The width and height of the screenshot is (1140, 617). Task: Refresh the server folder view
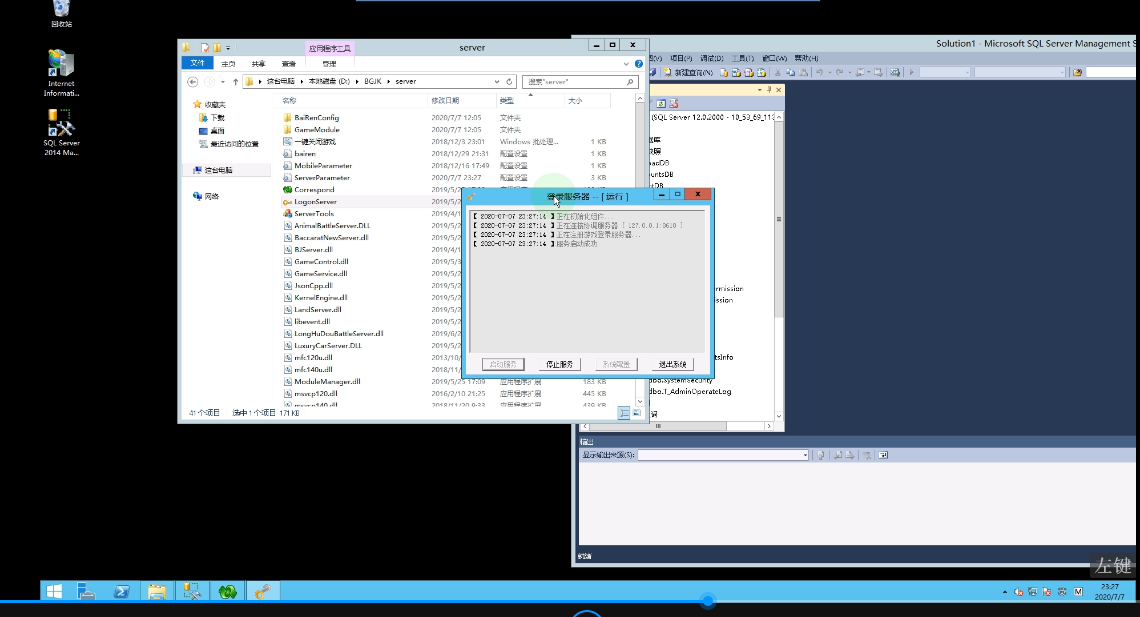pos(510,81)
